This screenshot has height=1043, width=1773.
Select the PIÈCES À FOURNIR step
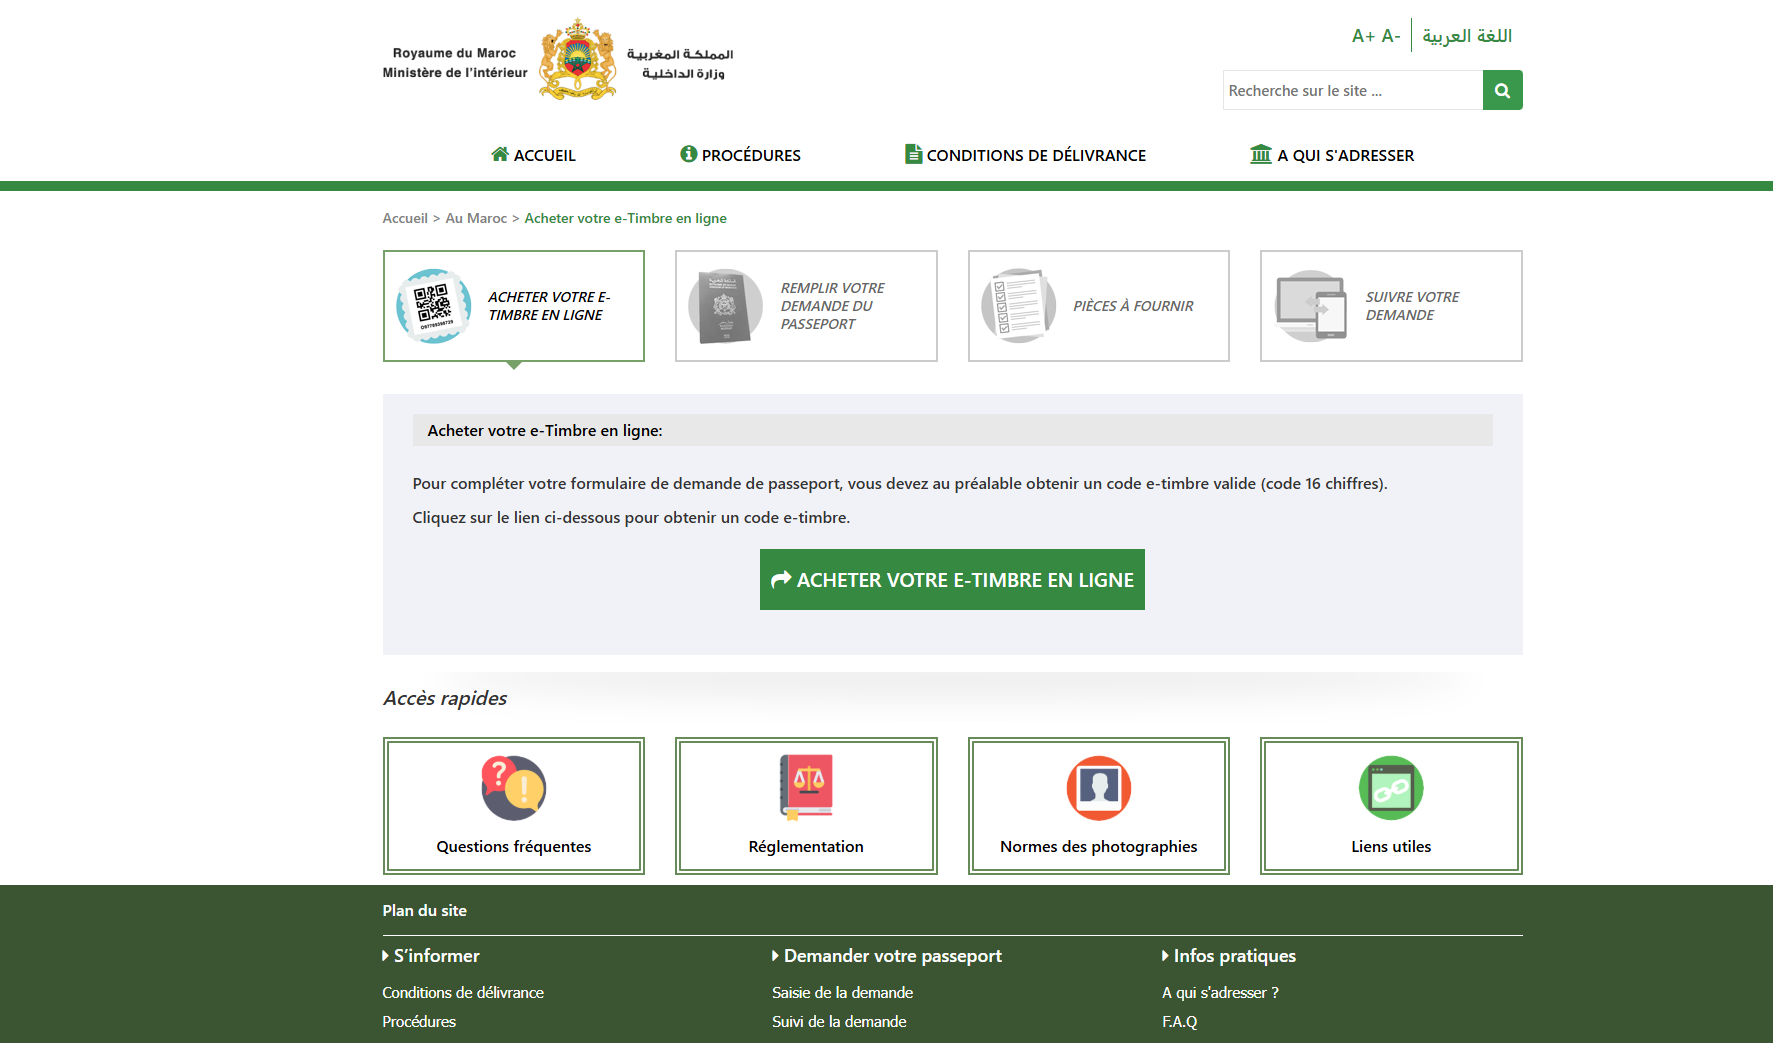(x=1099, y=306)
